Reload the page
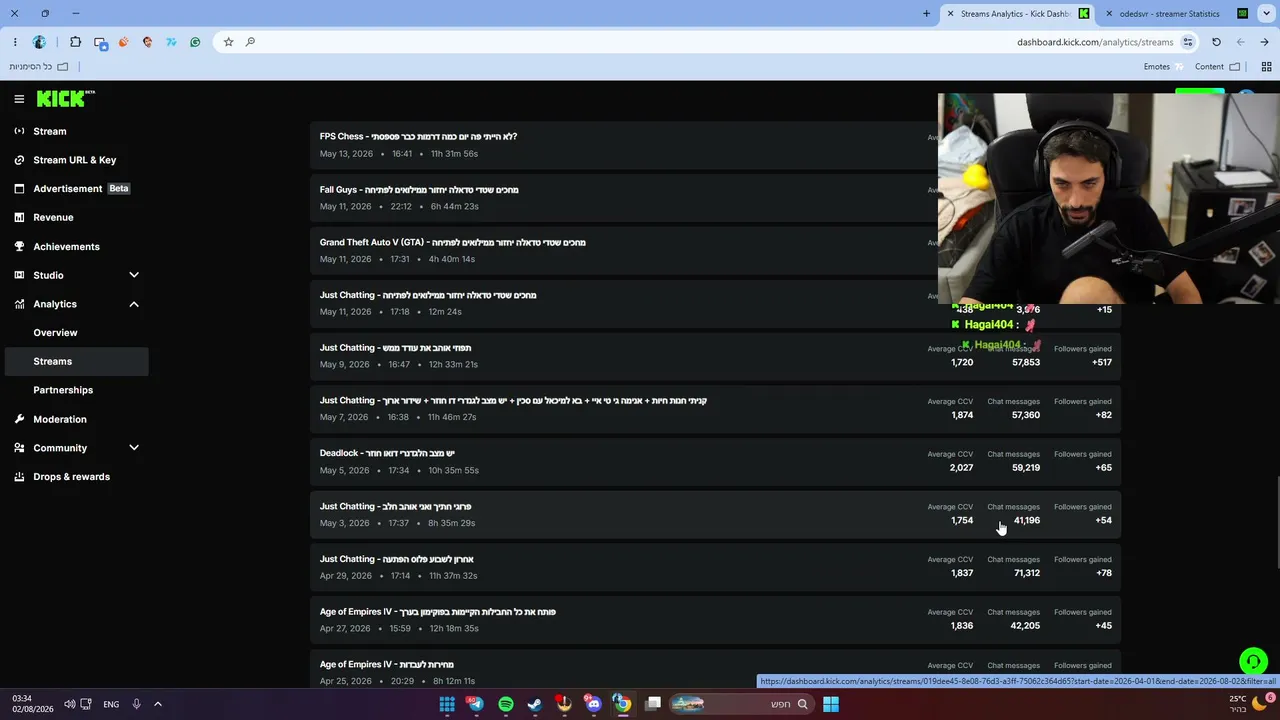The height and width of the screenshot is (720, 1280). pos(1216,42)
